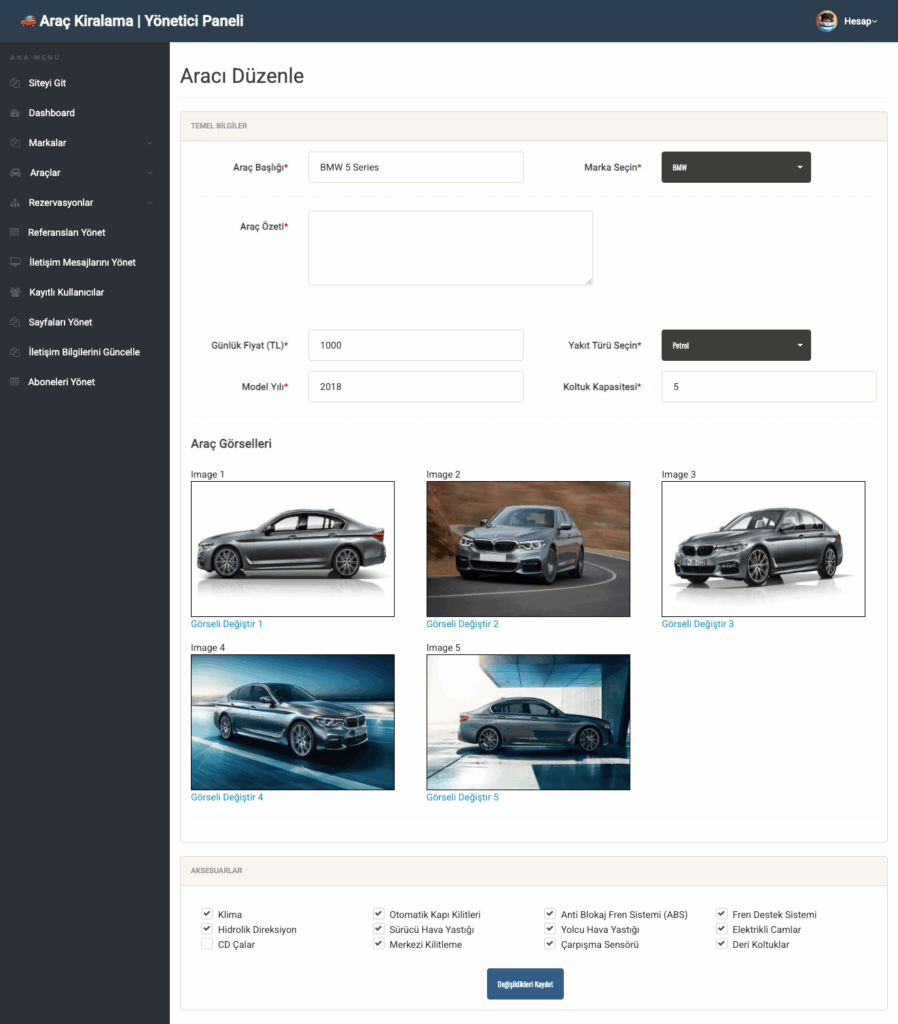Click the Görseli Değiştir 2 link
Image resolution: width=898 pixels, height=1024 pixels.
462,624
